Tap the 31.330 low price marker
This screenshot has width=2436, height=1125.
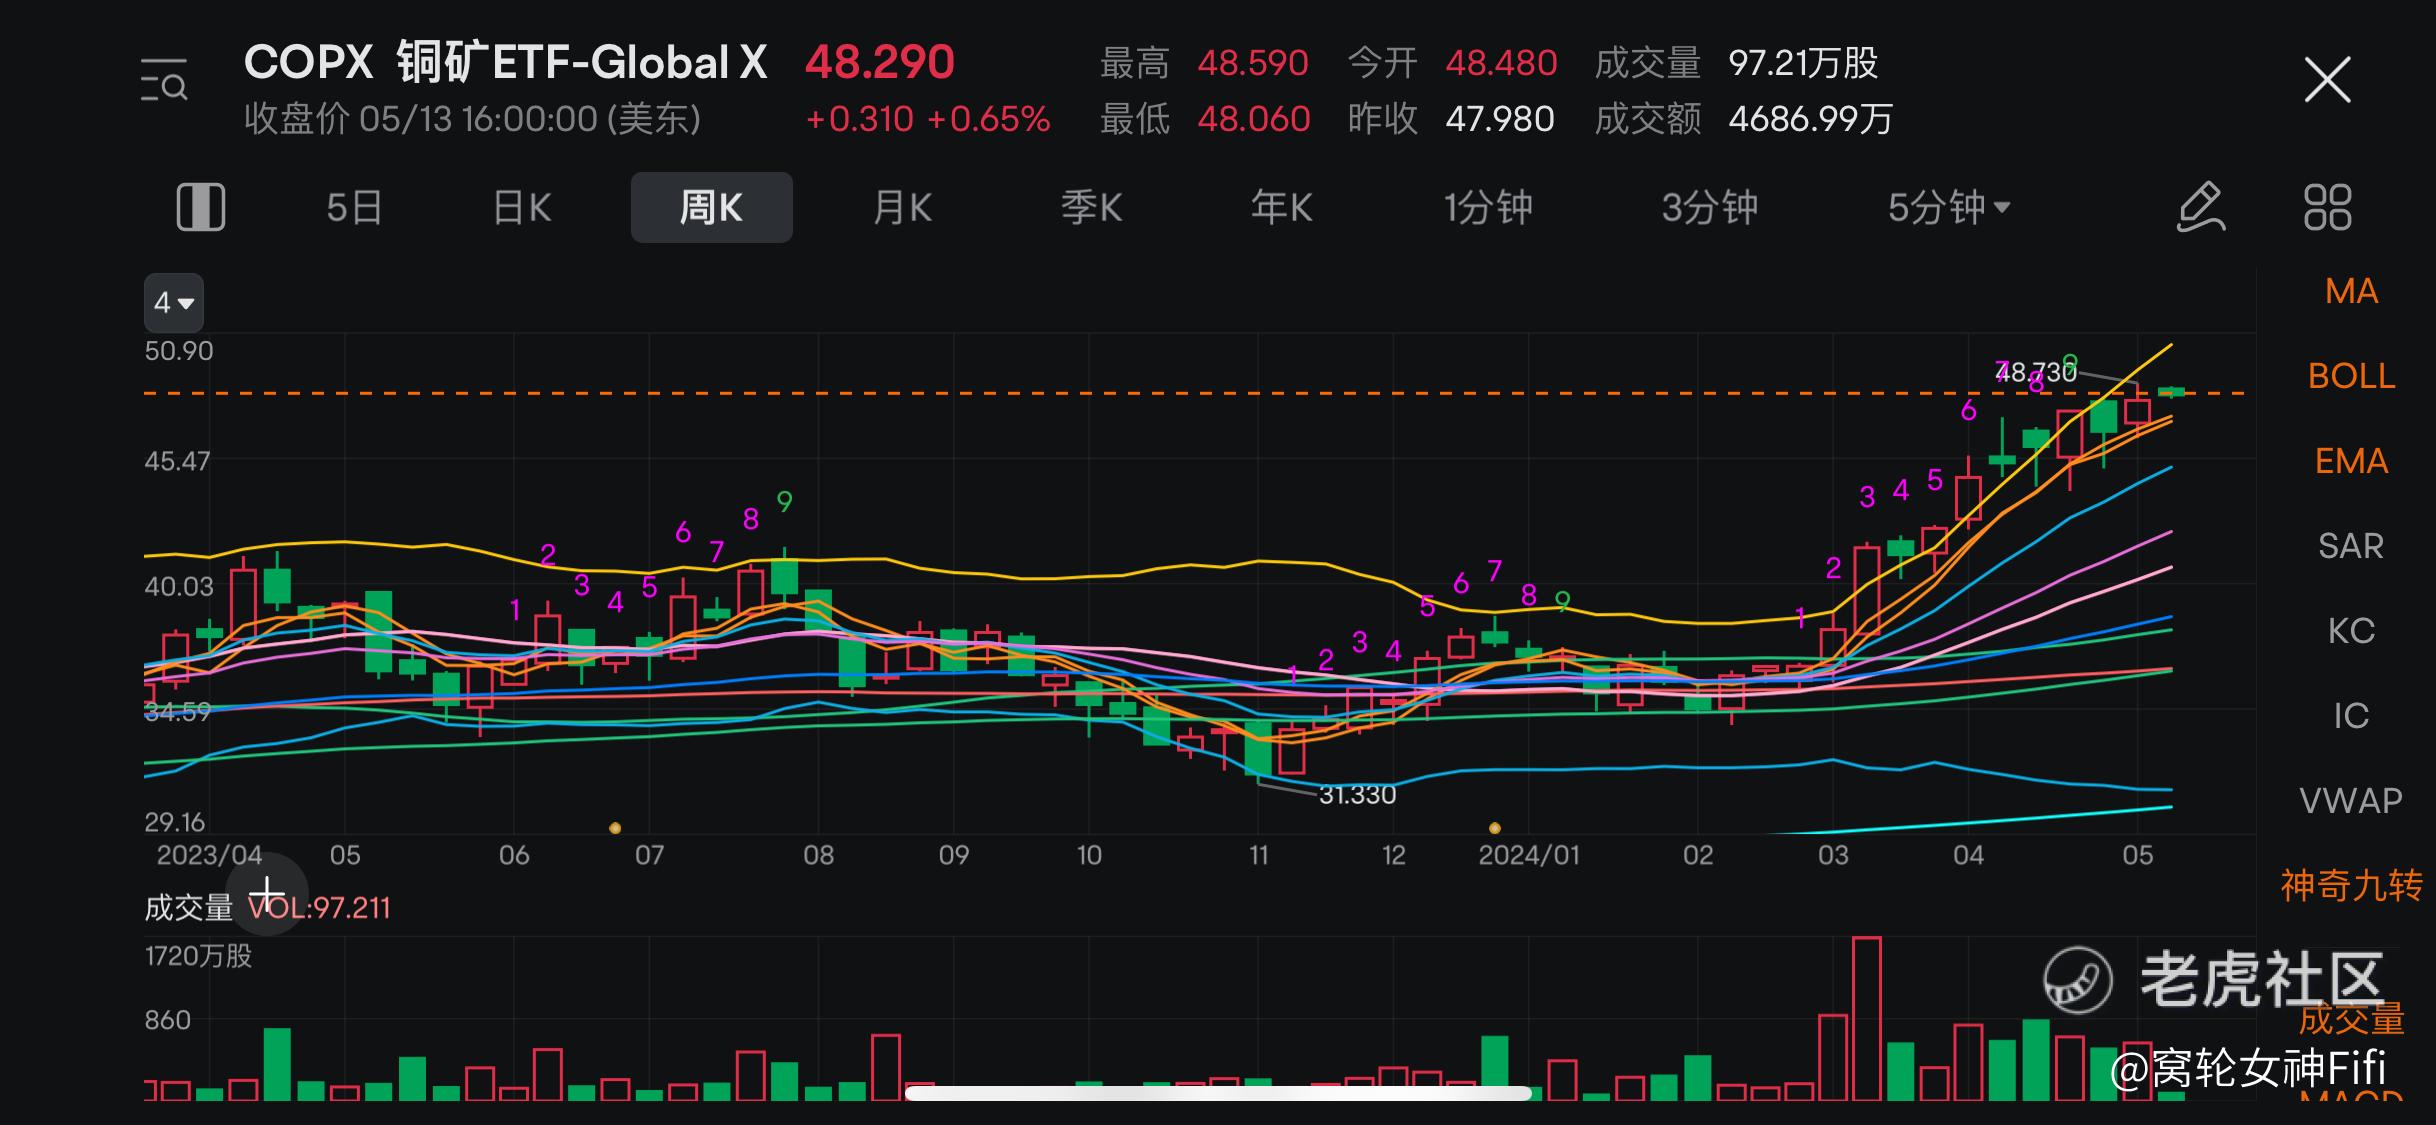tap(1357, 795)
